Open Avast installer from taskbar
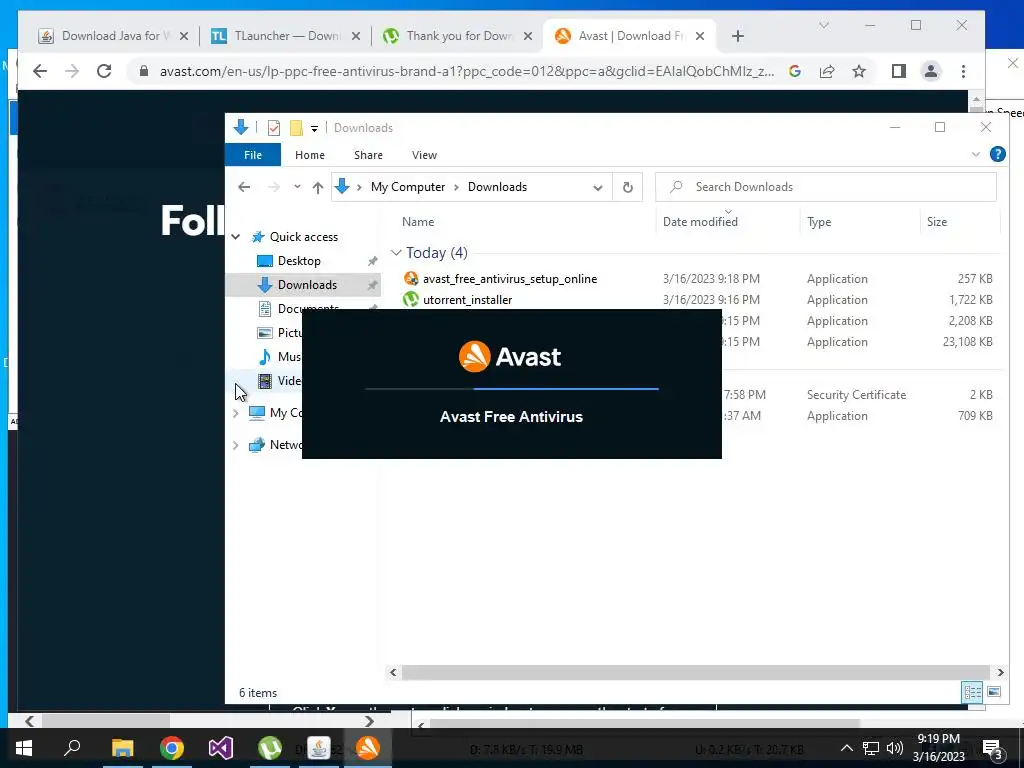The height and width of the screenshot is (768, 1024). pyautogui.click(x=368, y=748)
